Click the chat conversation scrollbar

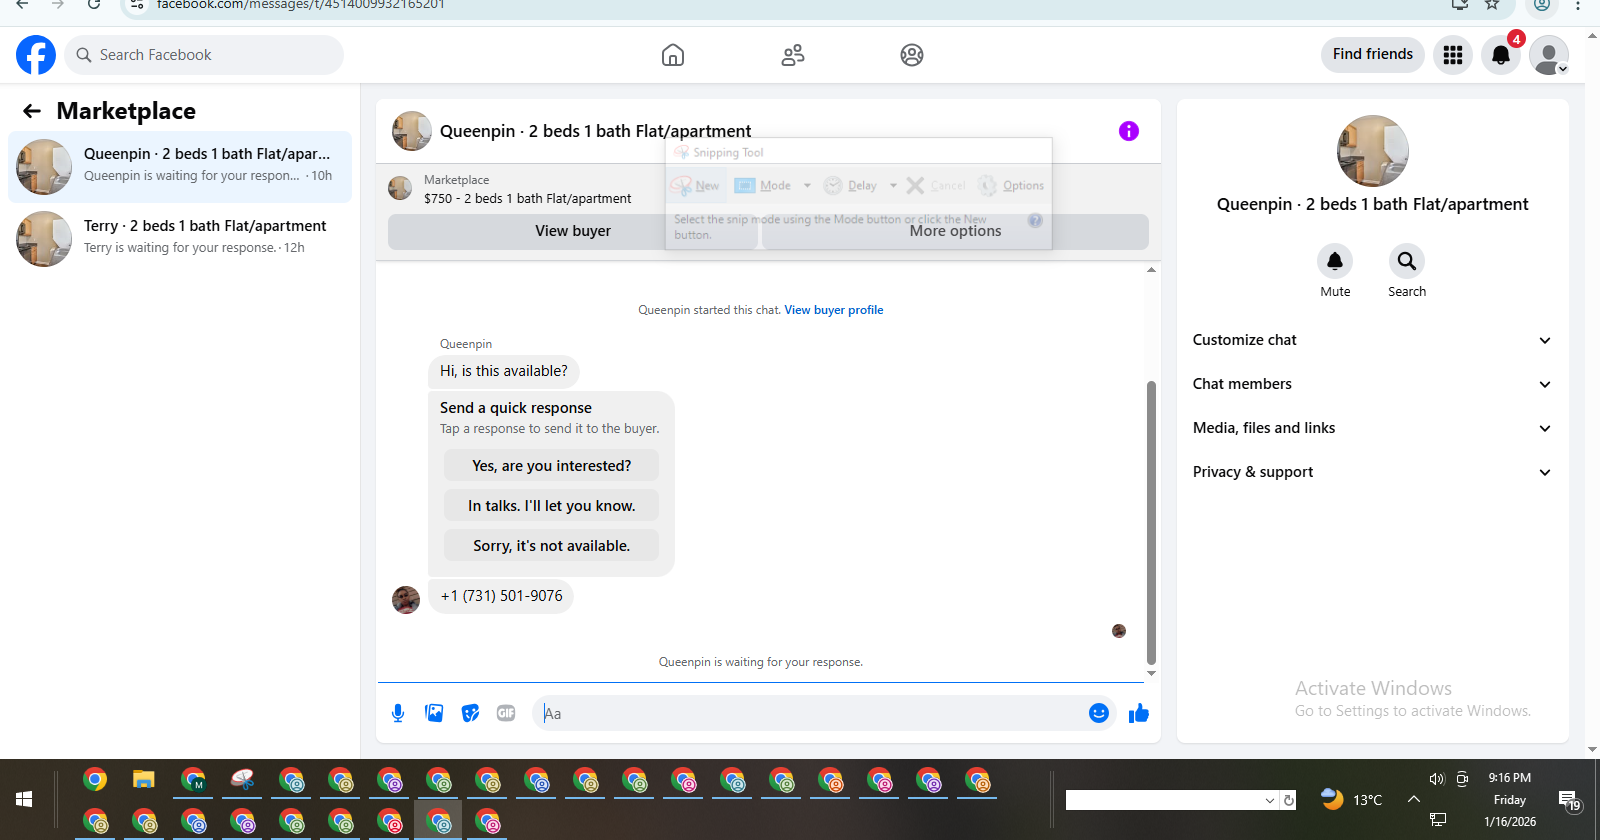tap(1151, 522)
